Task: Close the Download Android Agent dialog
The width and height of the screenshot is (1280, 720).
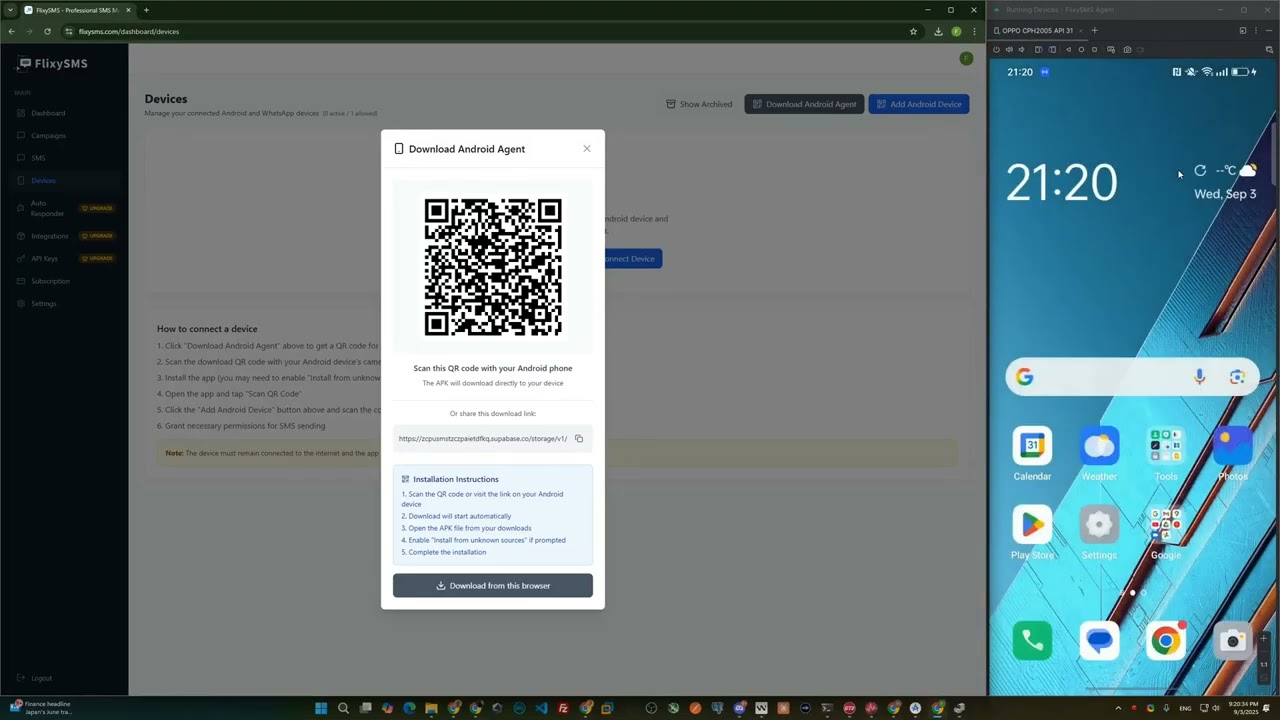Action: [587, 149]
